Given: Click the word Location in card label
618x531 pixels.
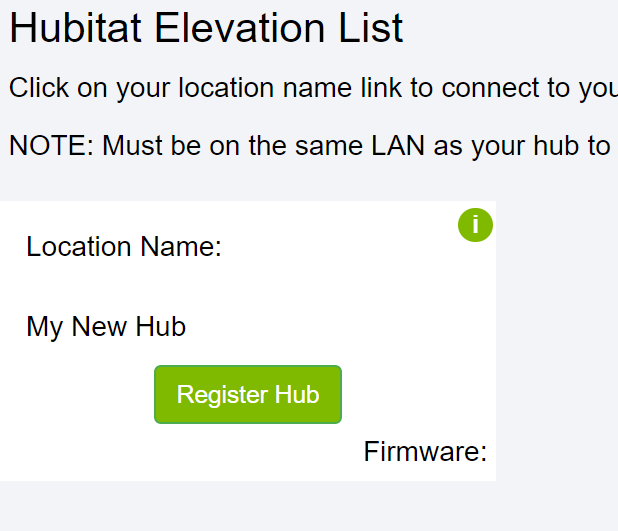Looking at the screenshot, I should (x=78, y=247).
